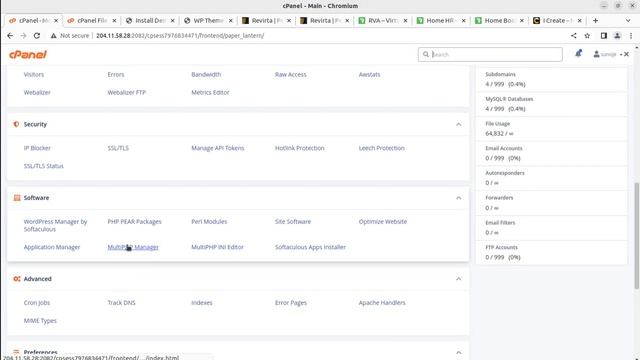Switch to the RVA Virtual tab
The width and height of the screenshot is (640, 360).
pos(382,20)
